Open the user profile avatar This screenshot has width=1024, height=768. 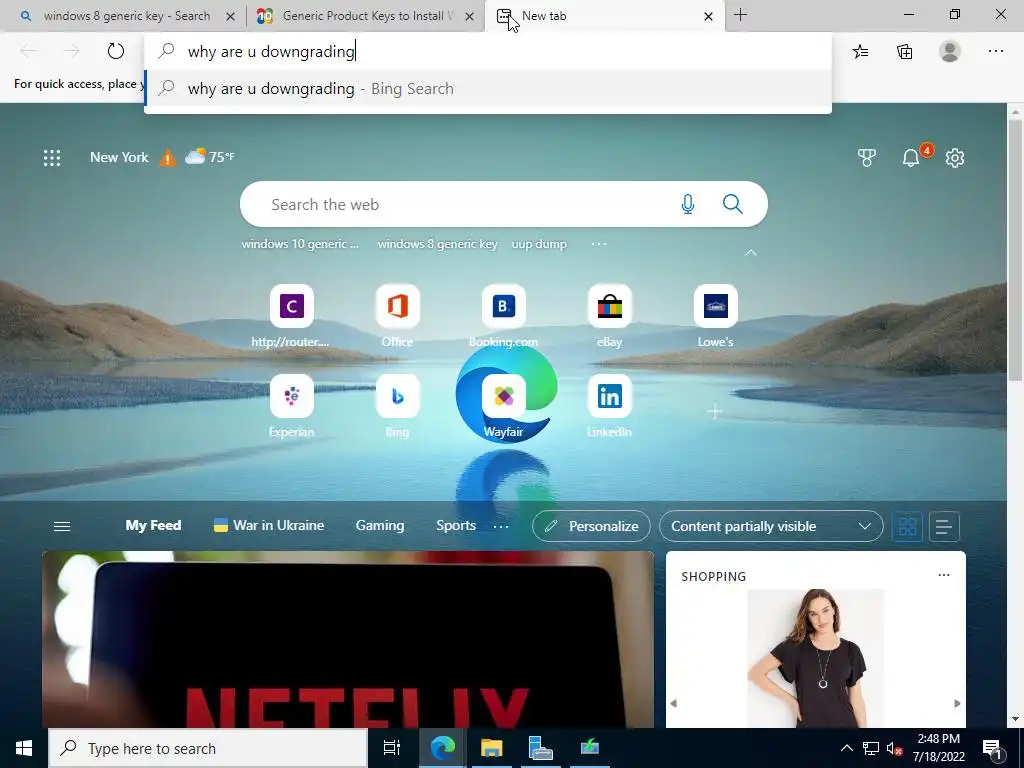pyautogui.click(x=950, y=51)
